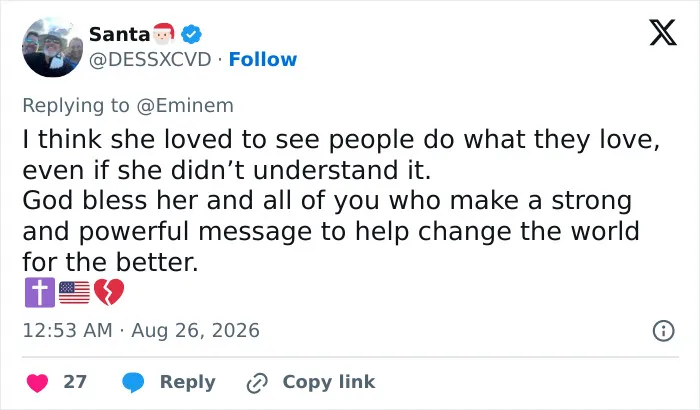Screen dimensions: 700x410
Task: Like the tweet with the heart icon
Action: click(x=38, y=383)
